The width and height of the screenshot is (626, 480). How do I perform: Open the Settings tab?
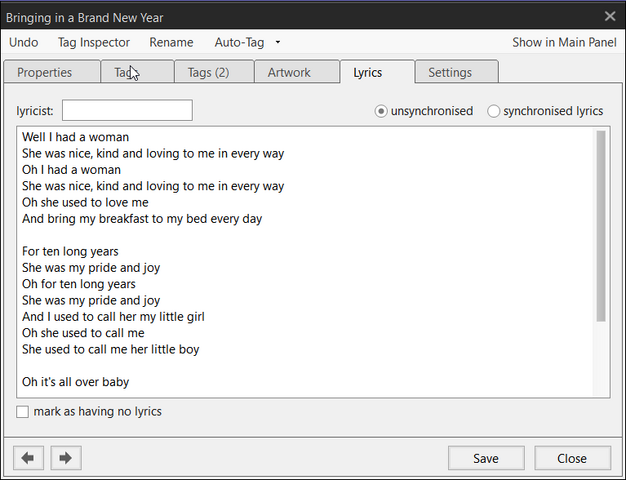(457, 72)
